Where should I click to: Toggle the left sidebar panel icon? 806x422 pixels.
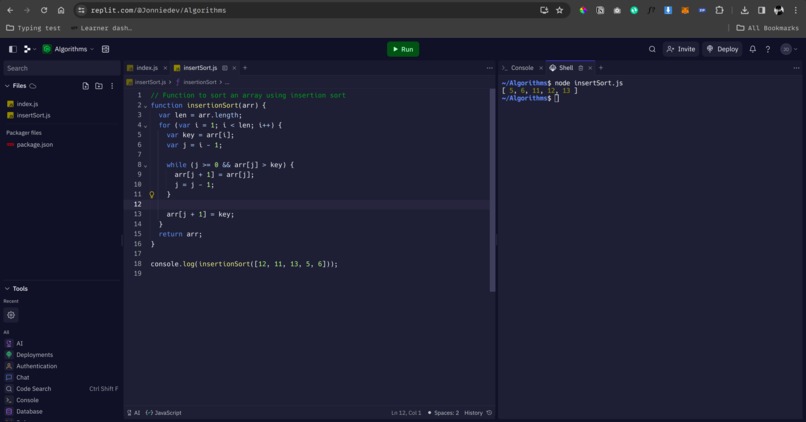click(13, 49)
